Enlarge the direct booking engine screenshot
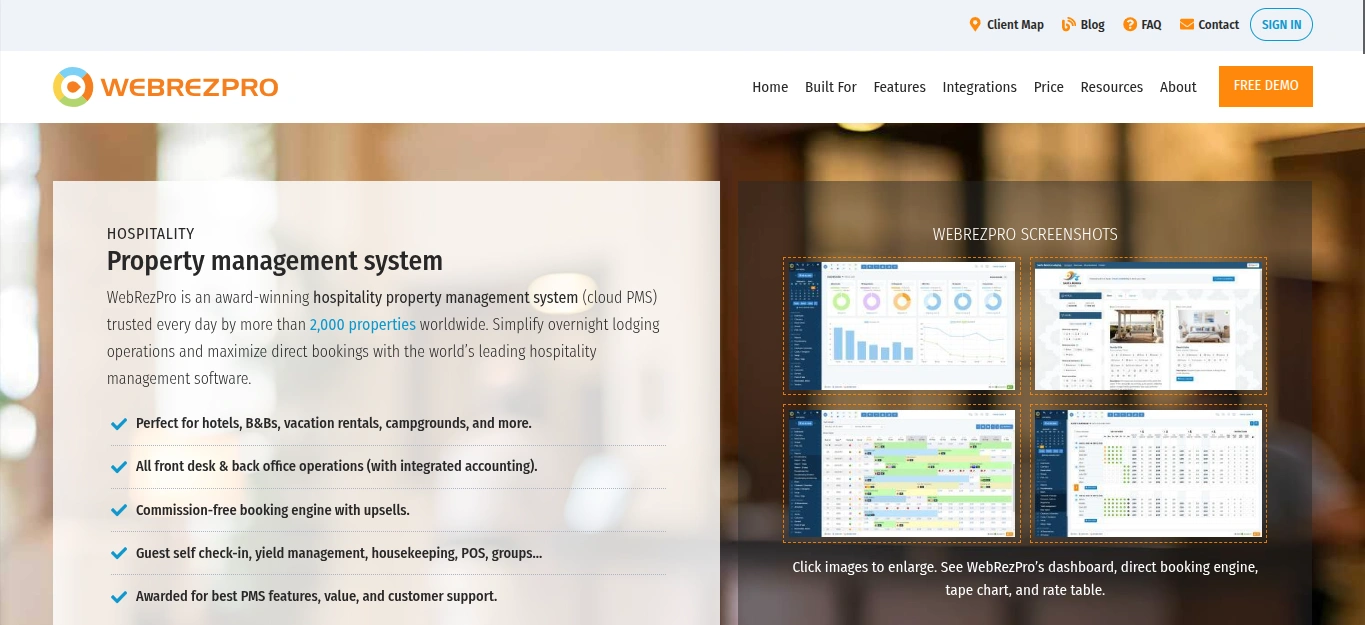The width and height of the screenshot is (1365, 625). (x=1149, y=326)
